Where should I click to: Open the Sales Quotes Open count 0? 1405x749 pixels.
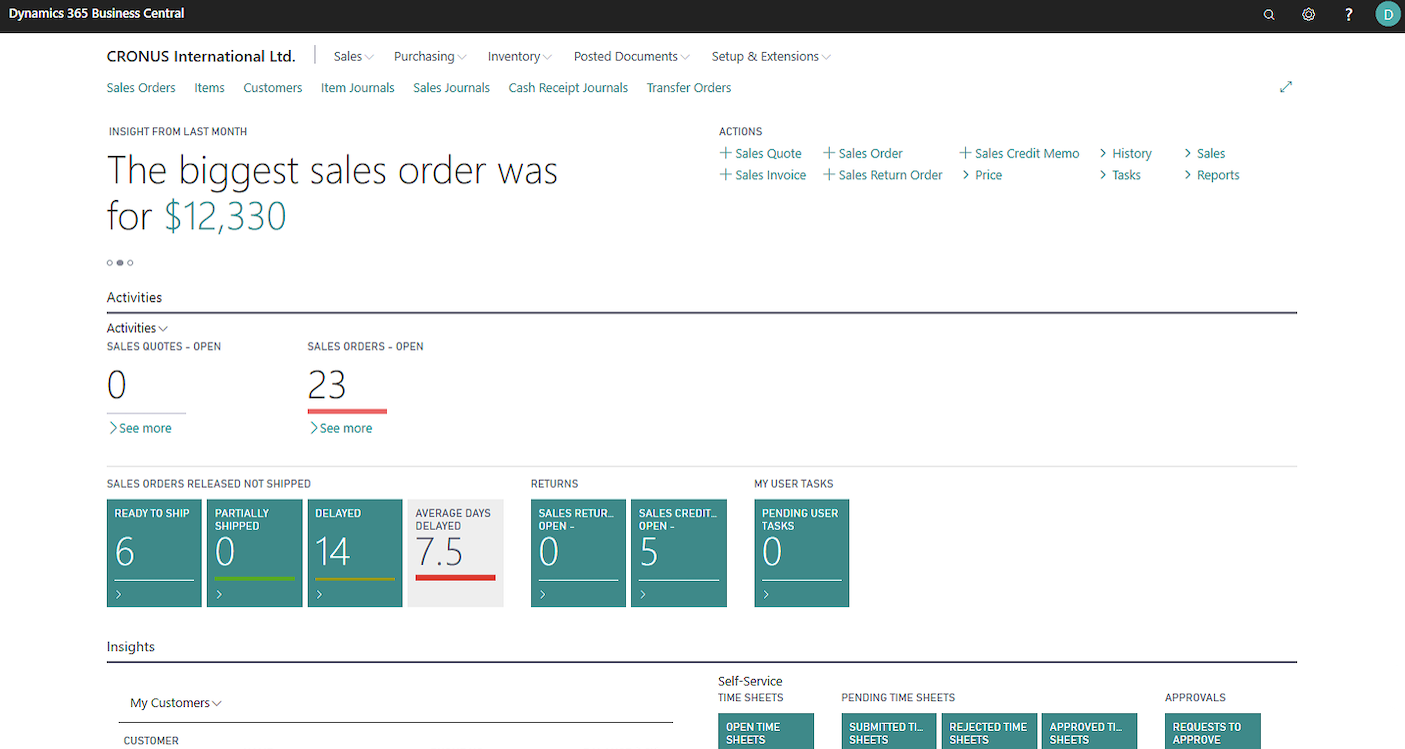117,385
